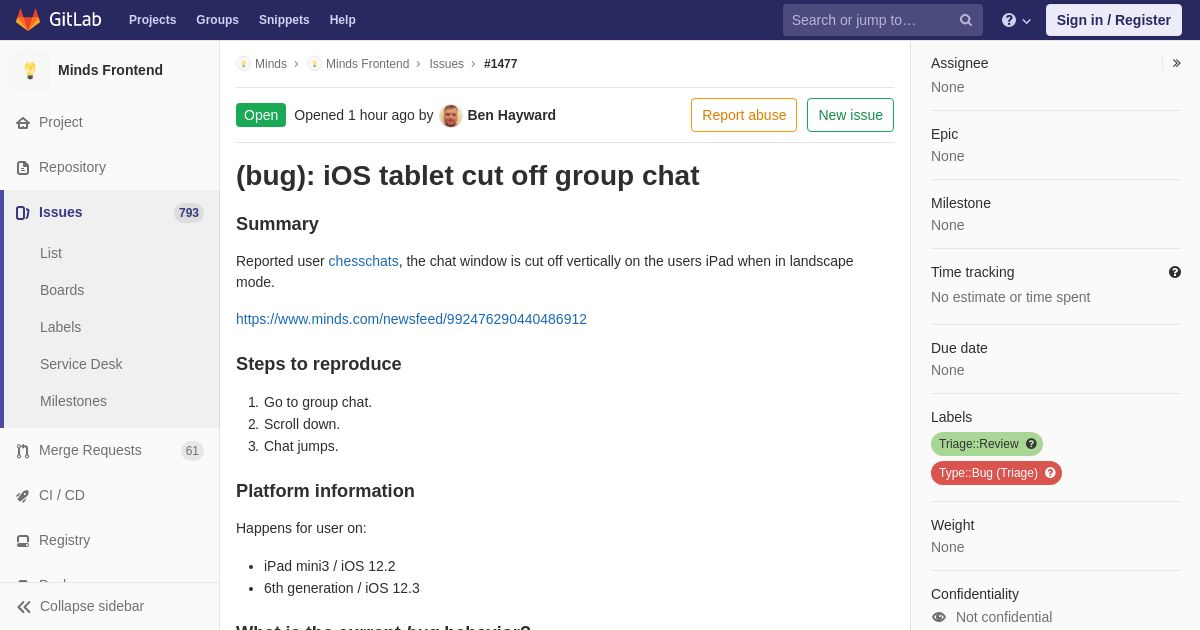
Task: Click the Minds breadcrumb avatar icon
Action: click(x=243, y=64)
